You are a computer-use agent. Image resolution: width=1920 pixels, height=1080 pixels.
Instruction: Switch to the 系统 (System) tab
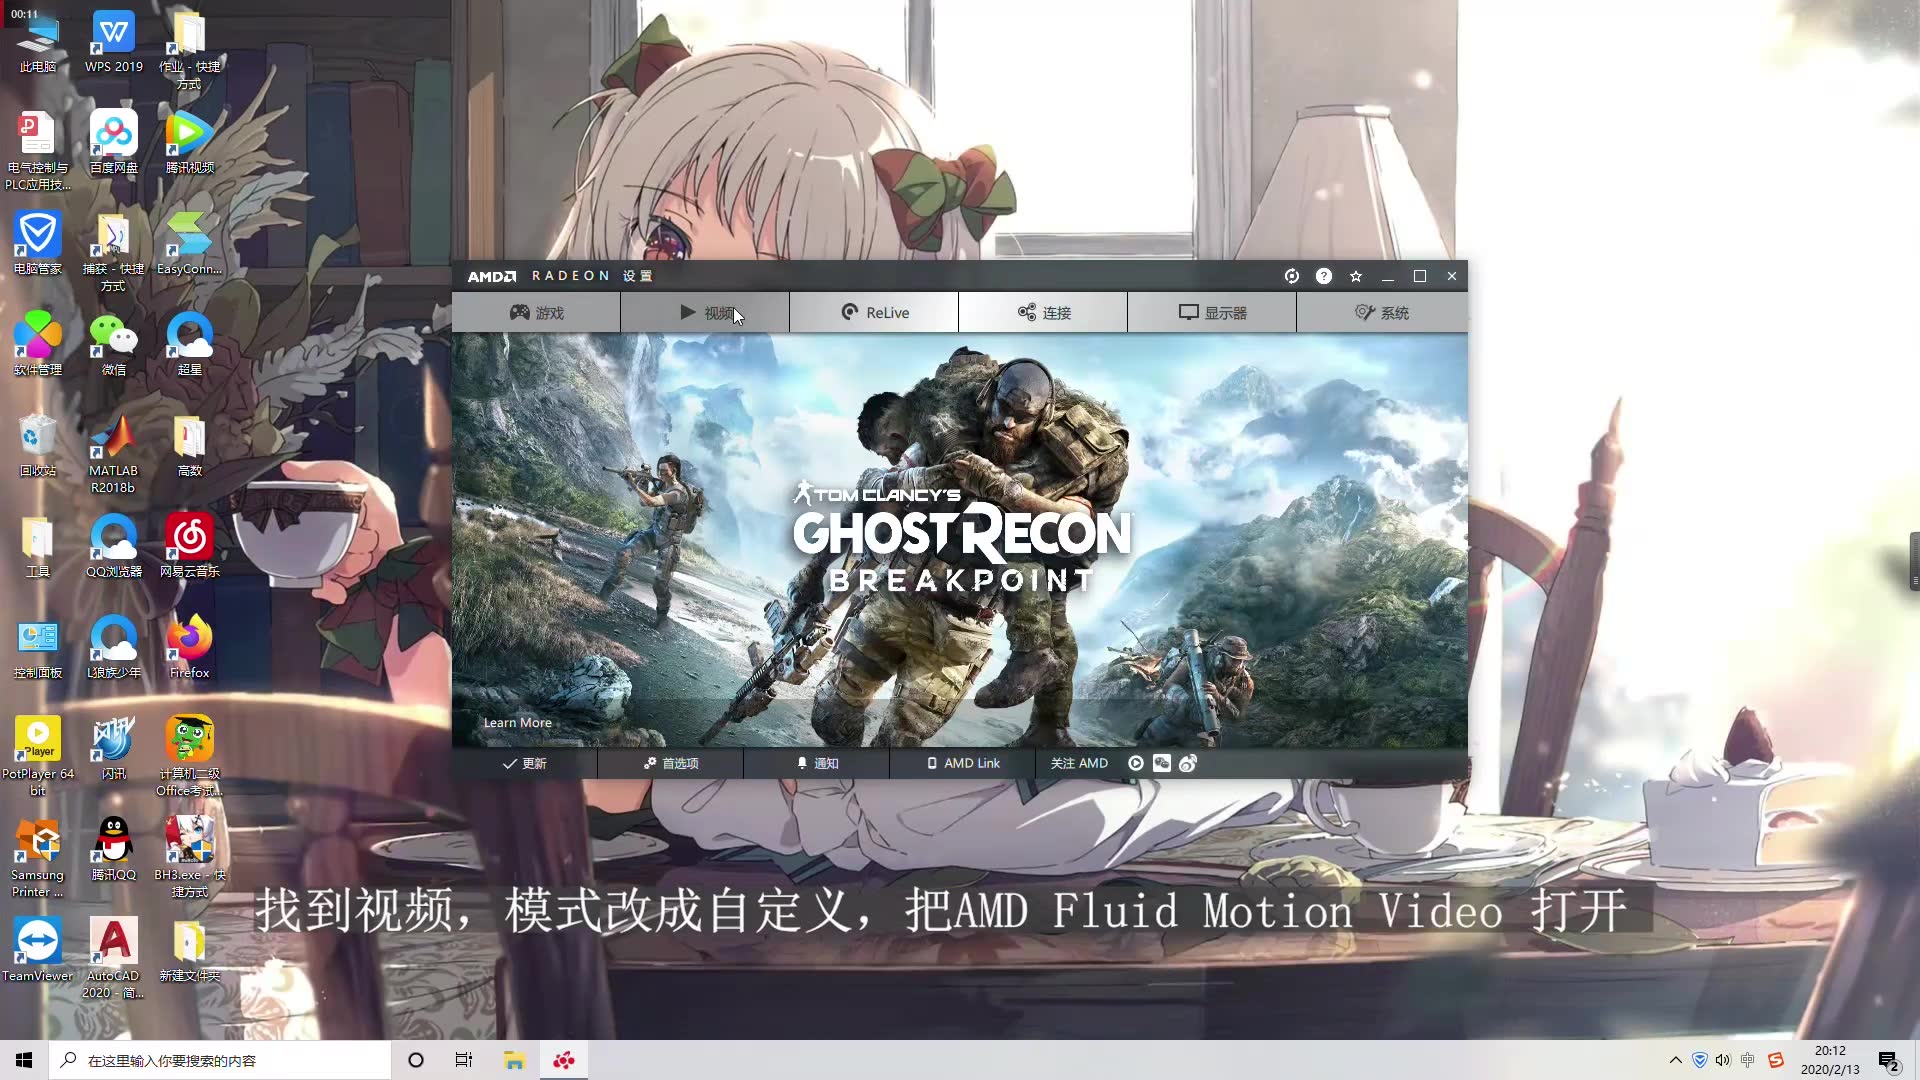[1382, 312]
